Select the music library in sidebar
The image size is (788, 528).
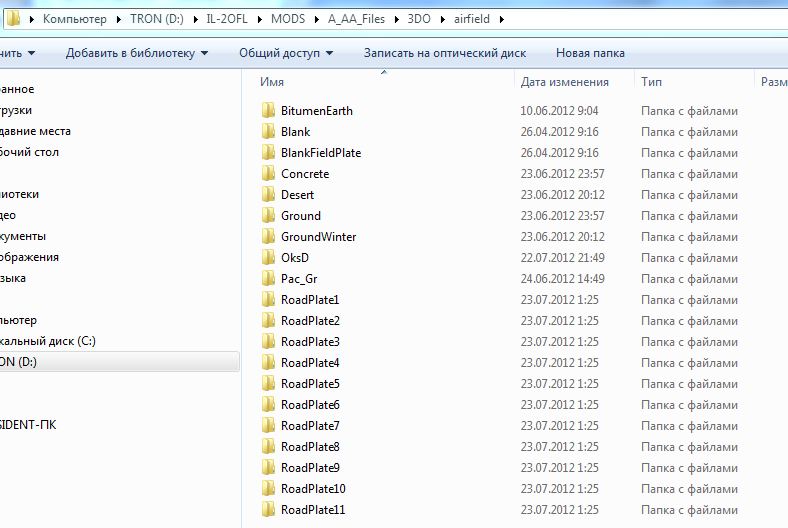[13, 278]
